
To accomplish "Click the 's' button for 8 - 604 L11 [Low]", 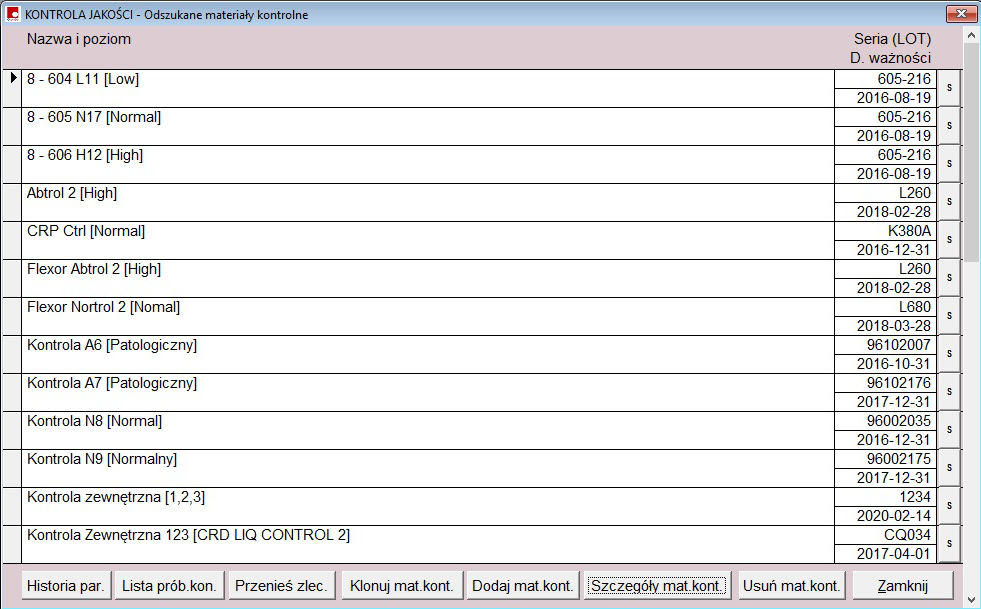I will pyautogui.click(x=948, y=88).
